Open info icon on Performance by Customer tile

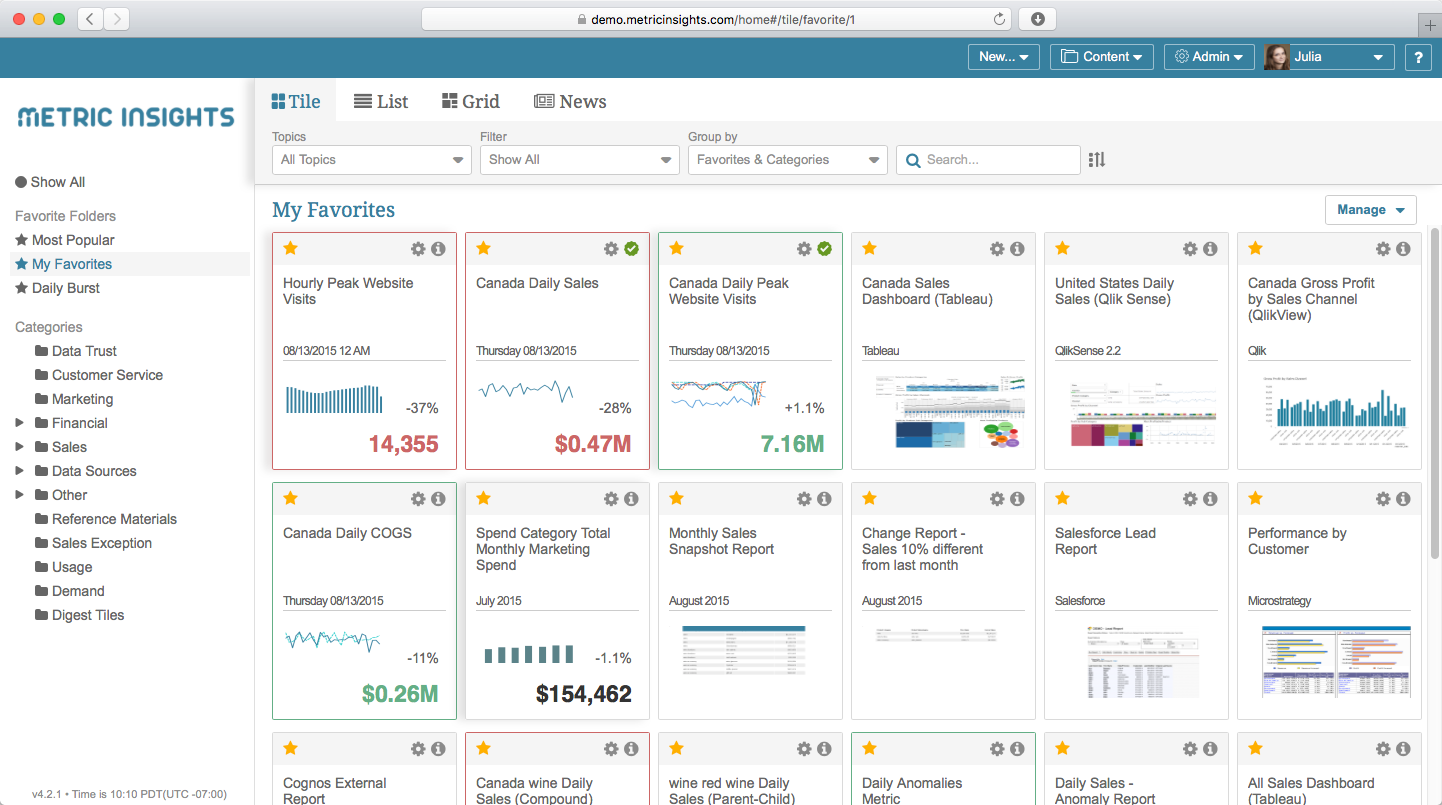click(x=1403, y=499)
